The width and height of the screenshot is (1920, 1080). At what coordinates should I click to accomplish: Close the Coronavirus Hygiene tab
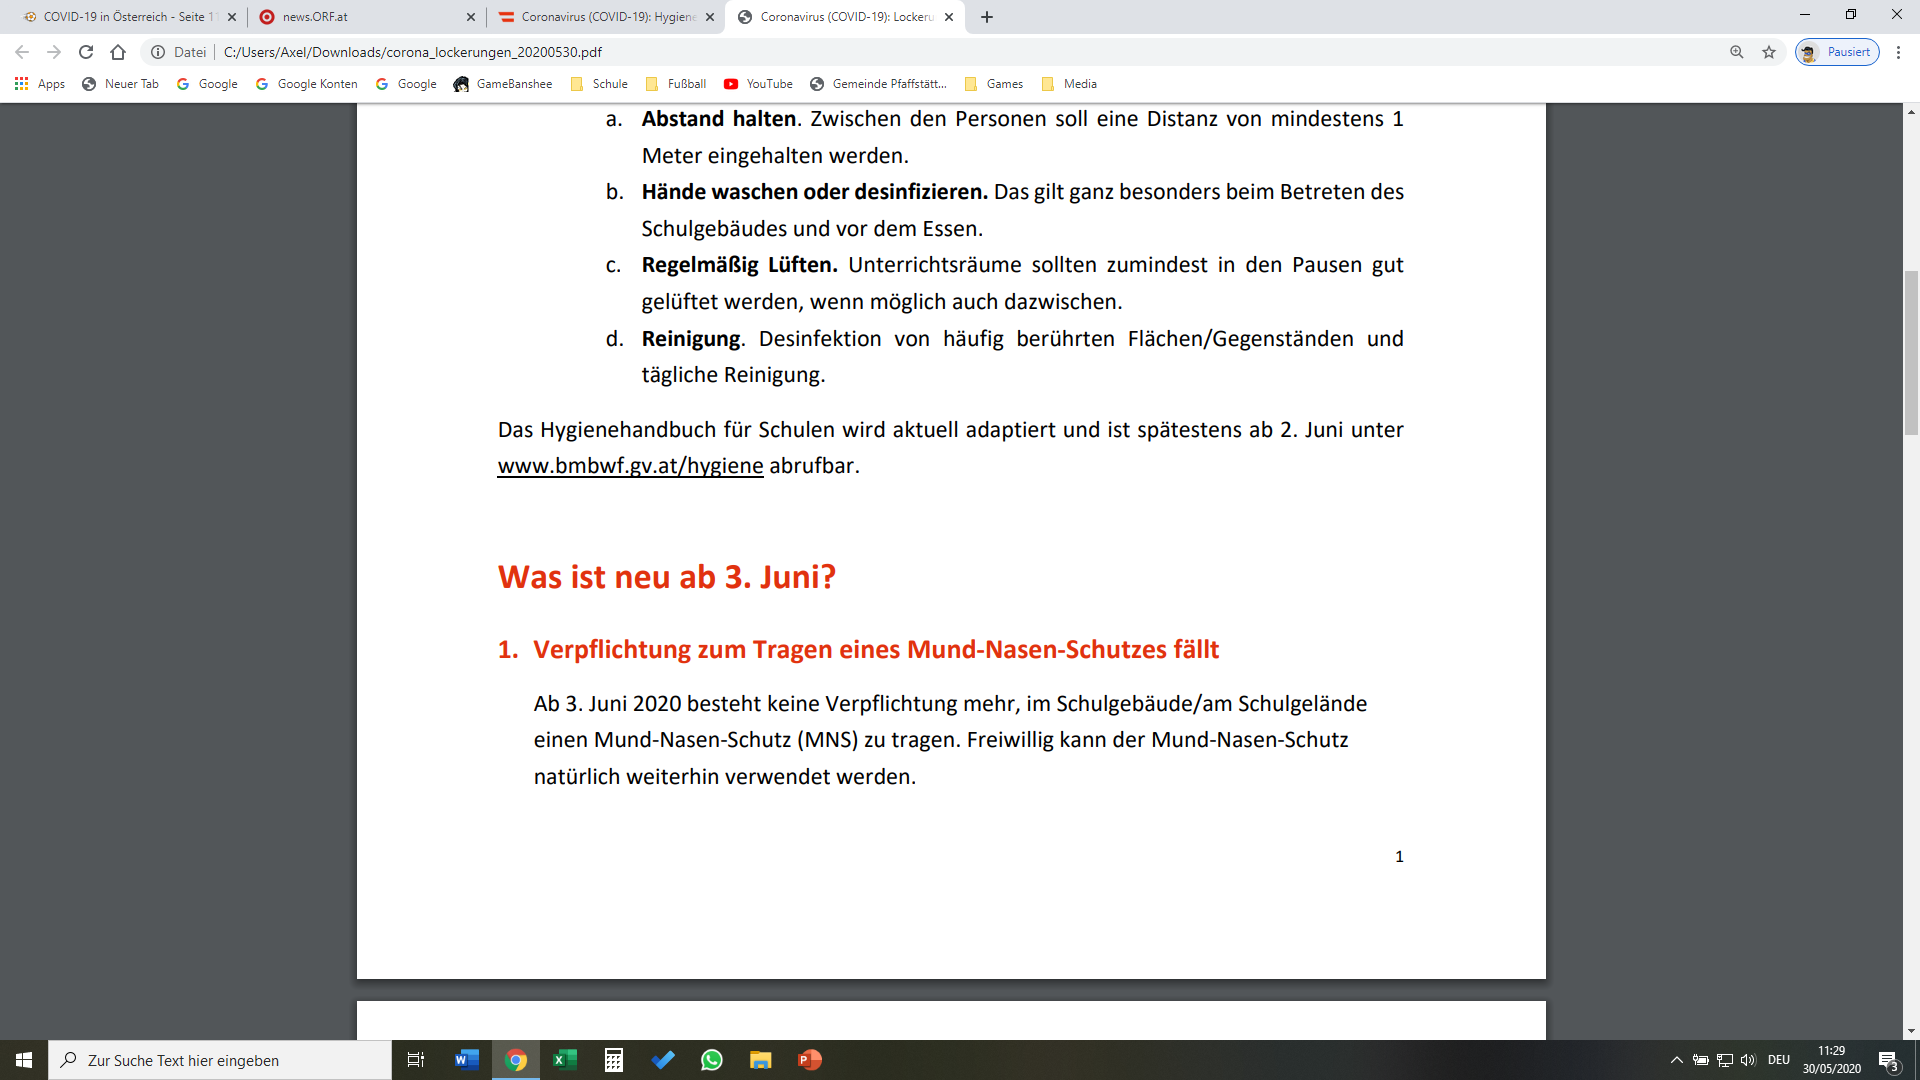(x=710, y=17)
